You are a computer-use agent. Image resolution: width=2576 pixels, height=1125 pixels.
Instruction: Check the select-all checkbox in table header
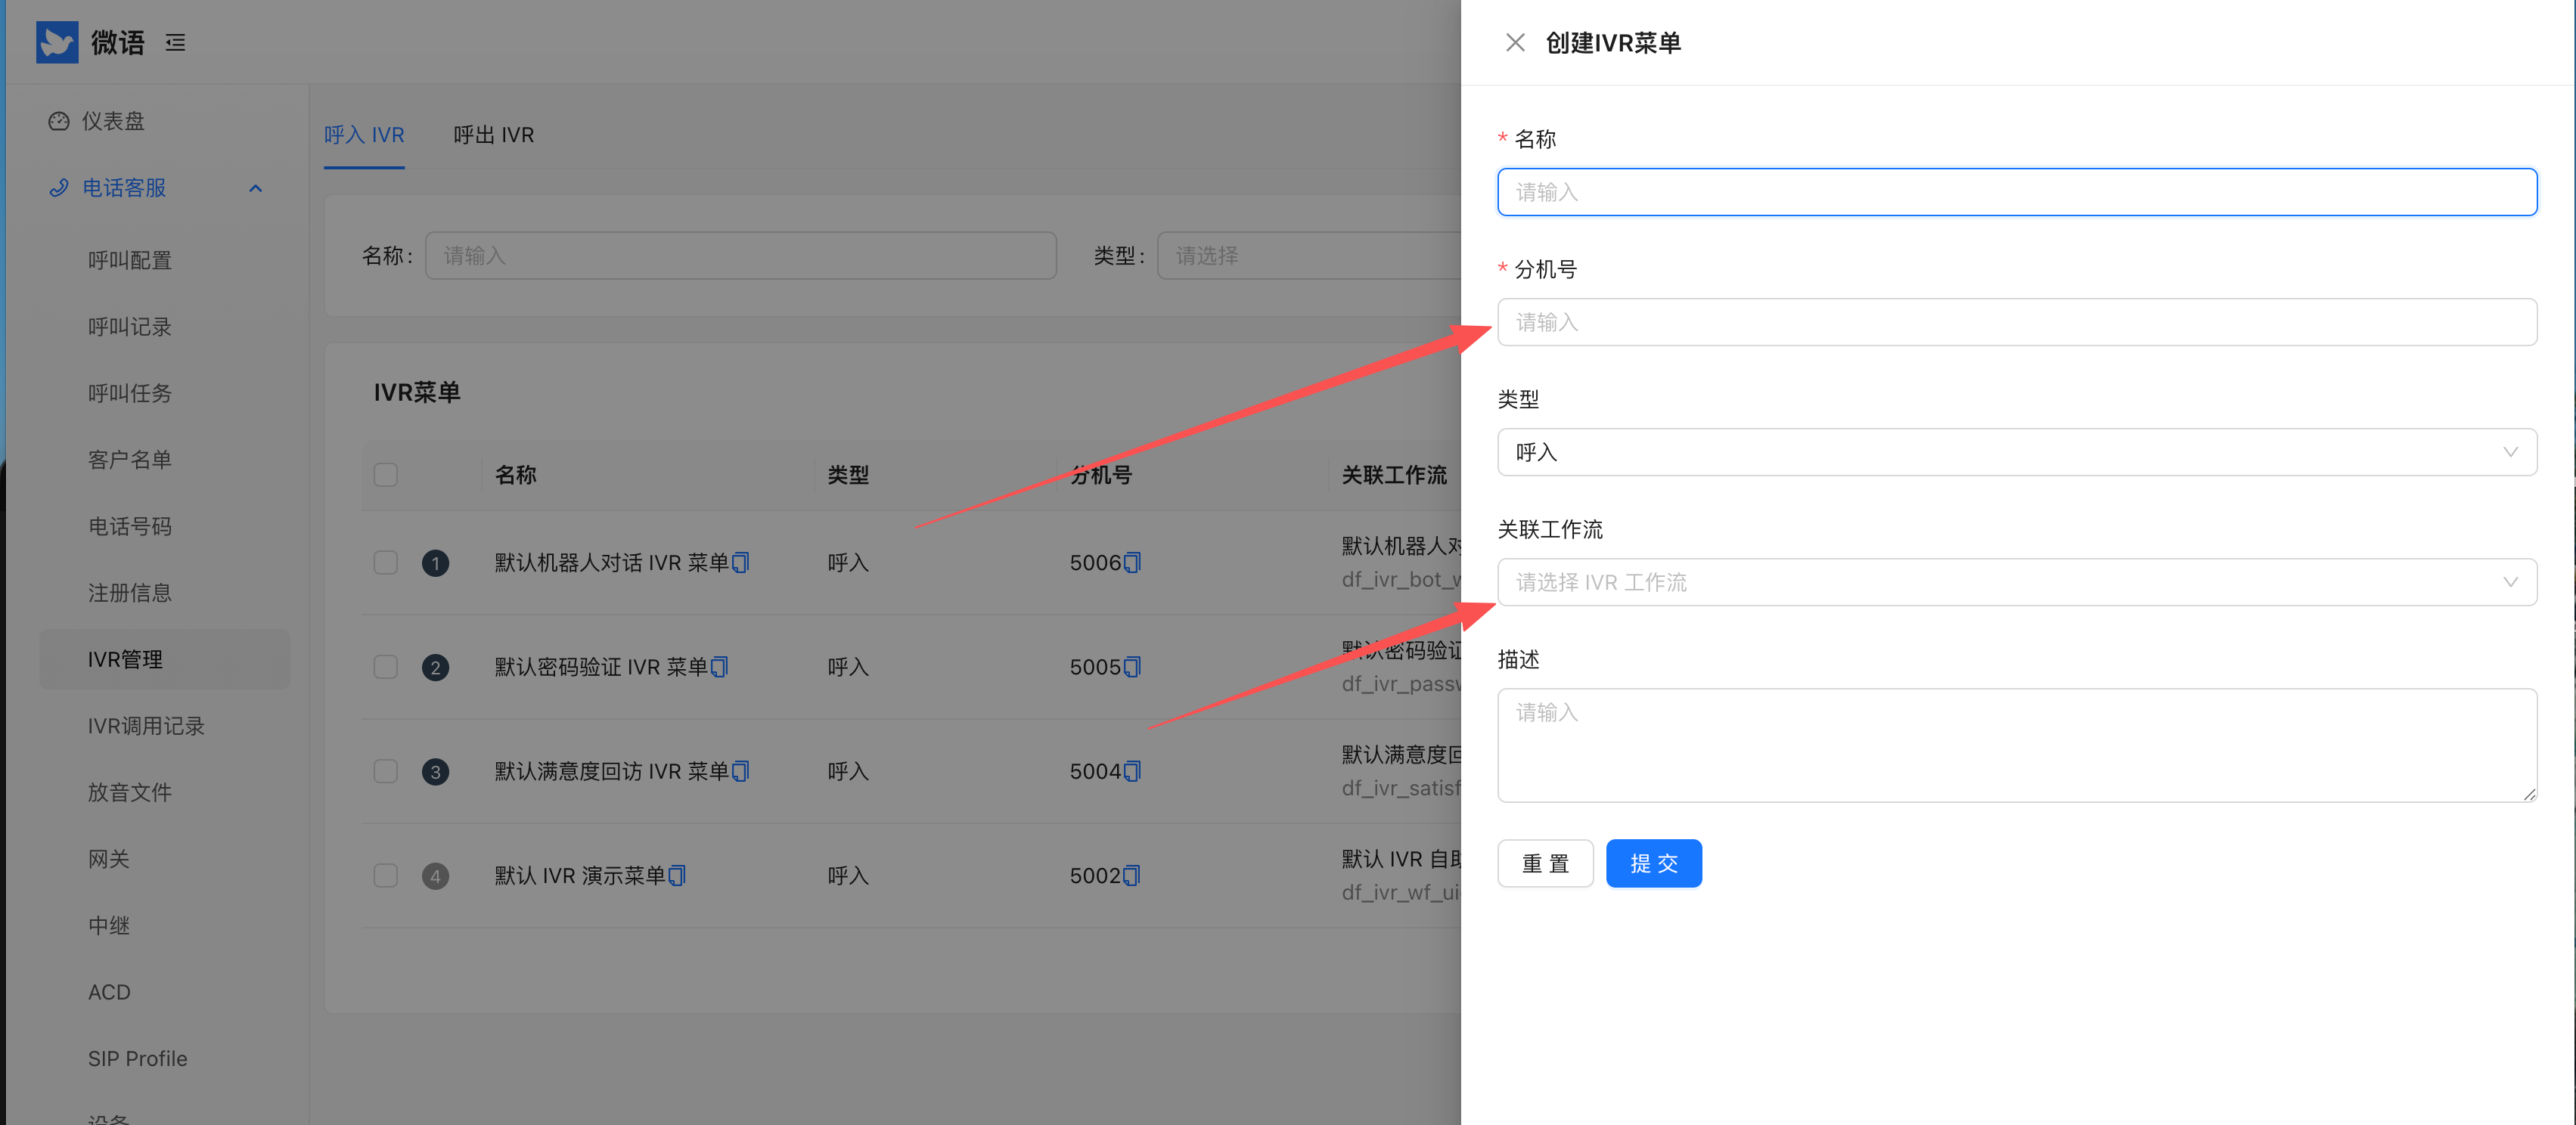[386, 474]
